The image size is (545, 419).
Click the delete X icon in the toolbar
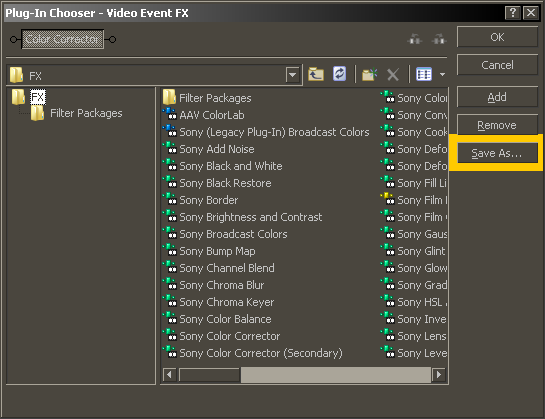393,75
